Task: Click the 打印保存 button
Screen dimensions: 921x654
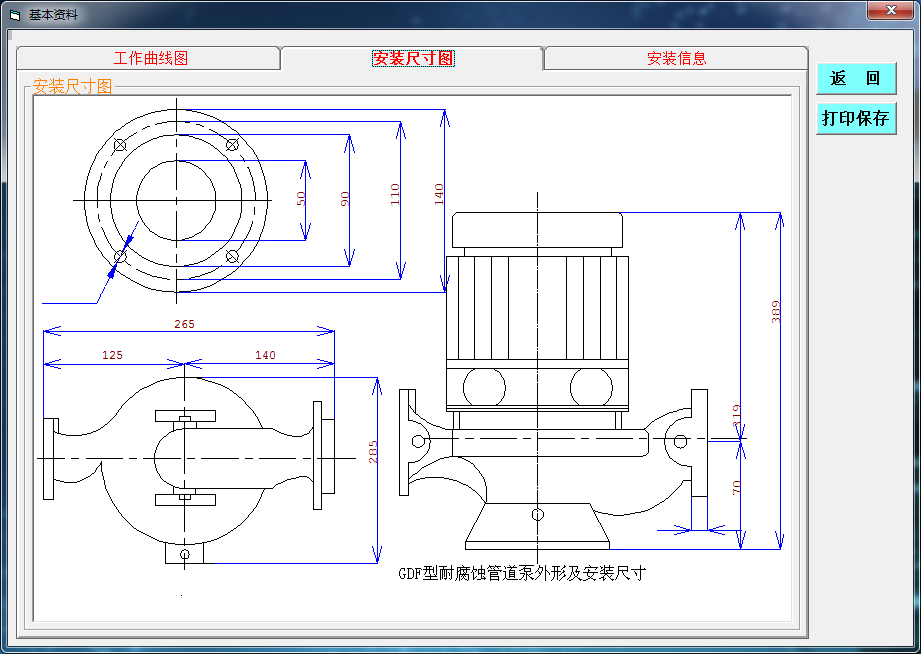Action: (x=856, y=118)
